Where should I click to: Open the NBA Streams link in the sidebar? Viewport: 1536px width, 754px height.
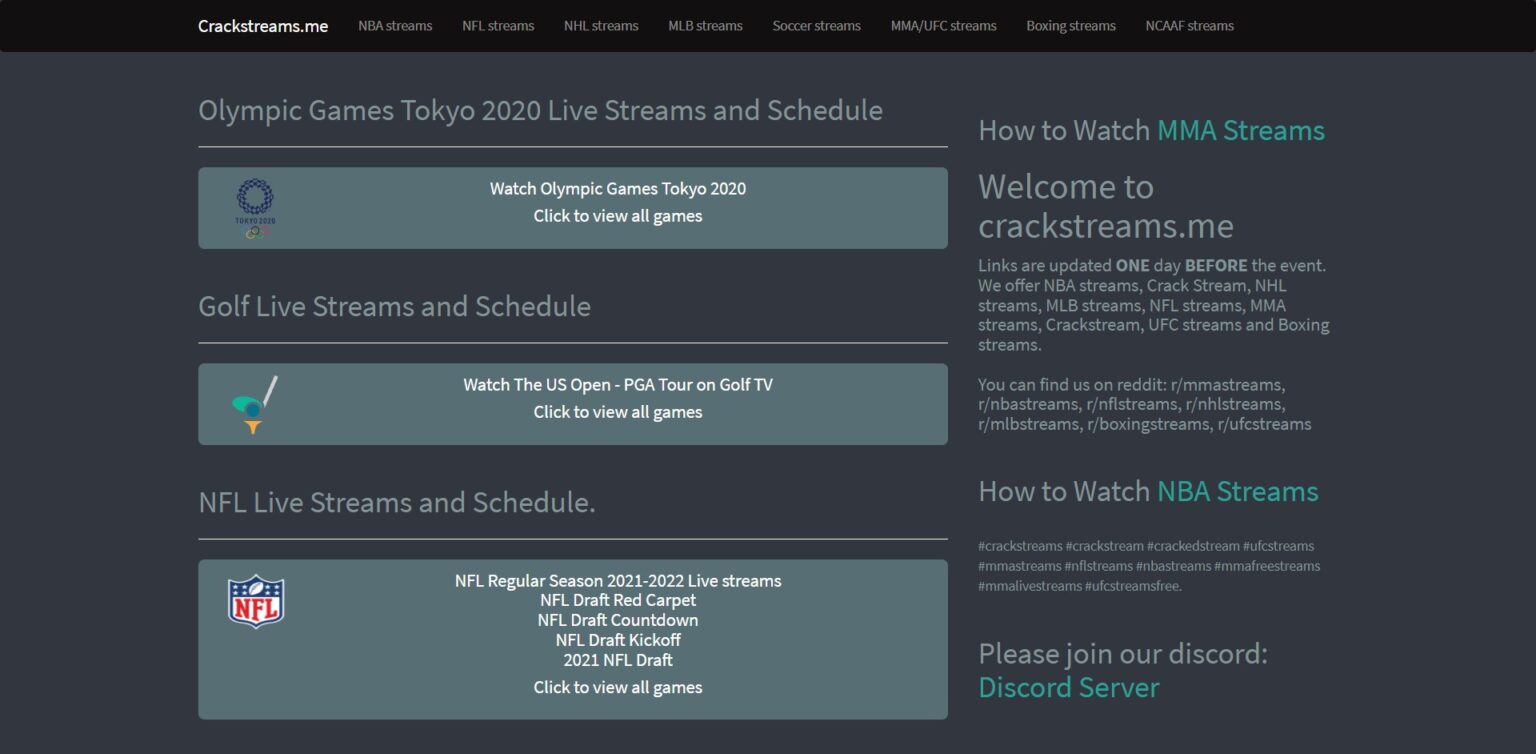pos(1237,492)
